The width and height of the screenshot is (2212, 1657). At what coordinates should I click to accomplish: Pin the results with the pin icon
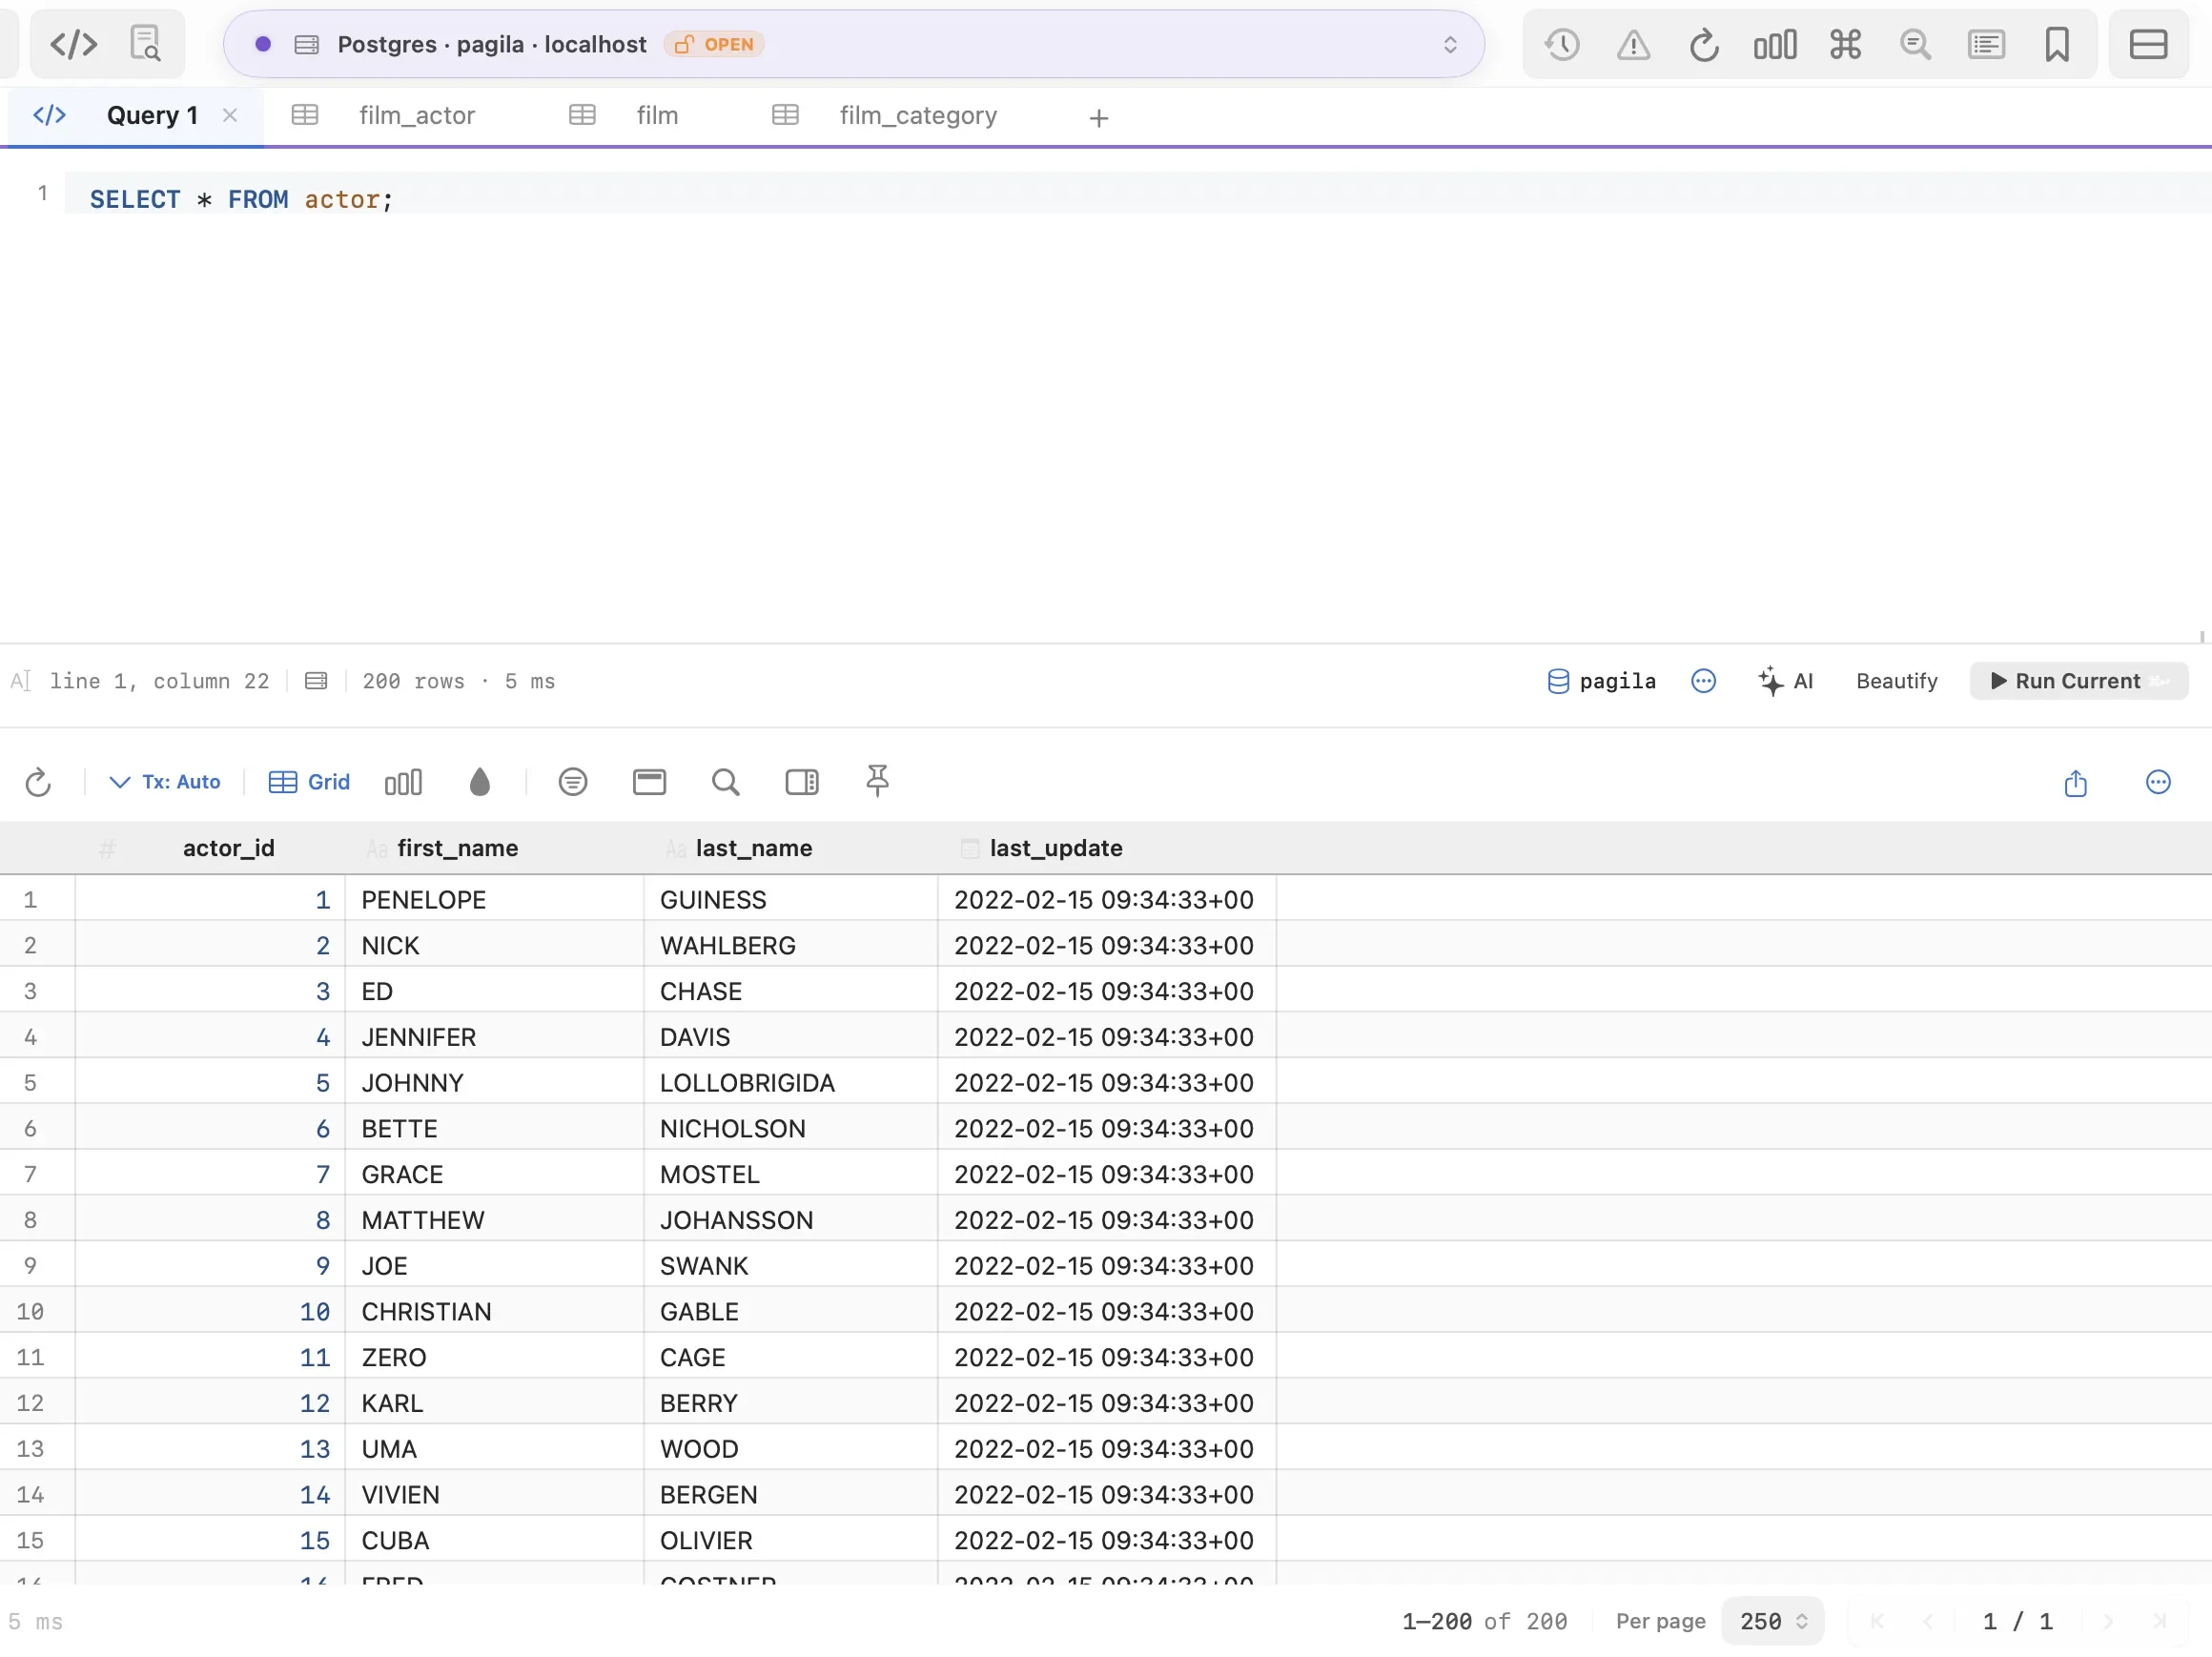[877, 781]
